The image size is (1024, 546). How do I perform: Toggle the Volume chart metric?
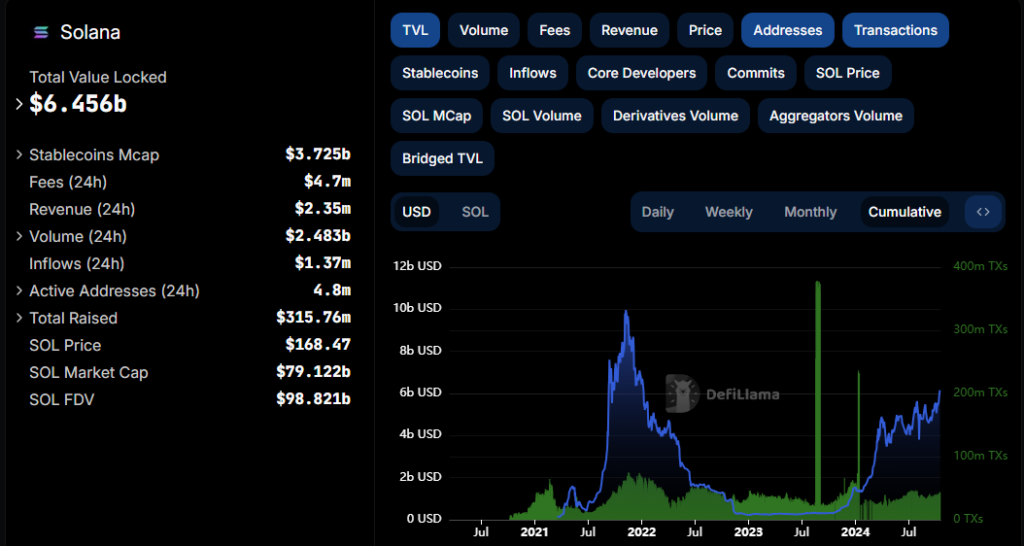[x=484, y=30]
